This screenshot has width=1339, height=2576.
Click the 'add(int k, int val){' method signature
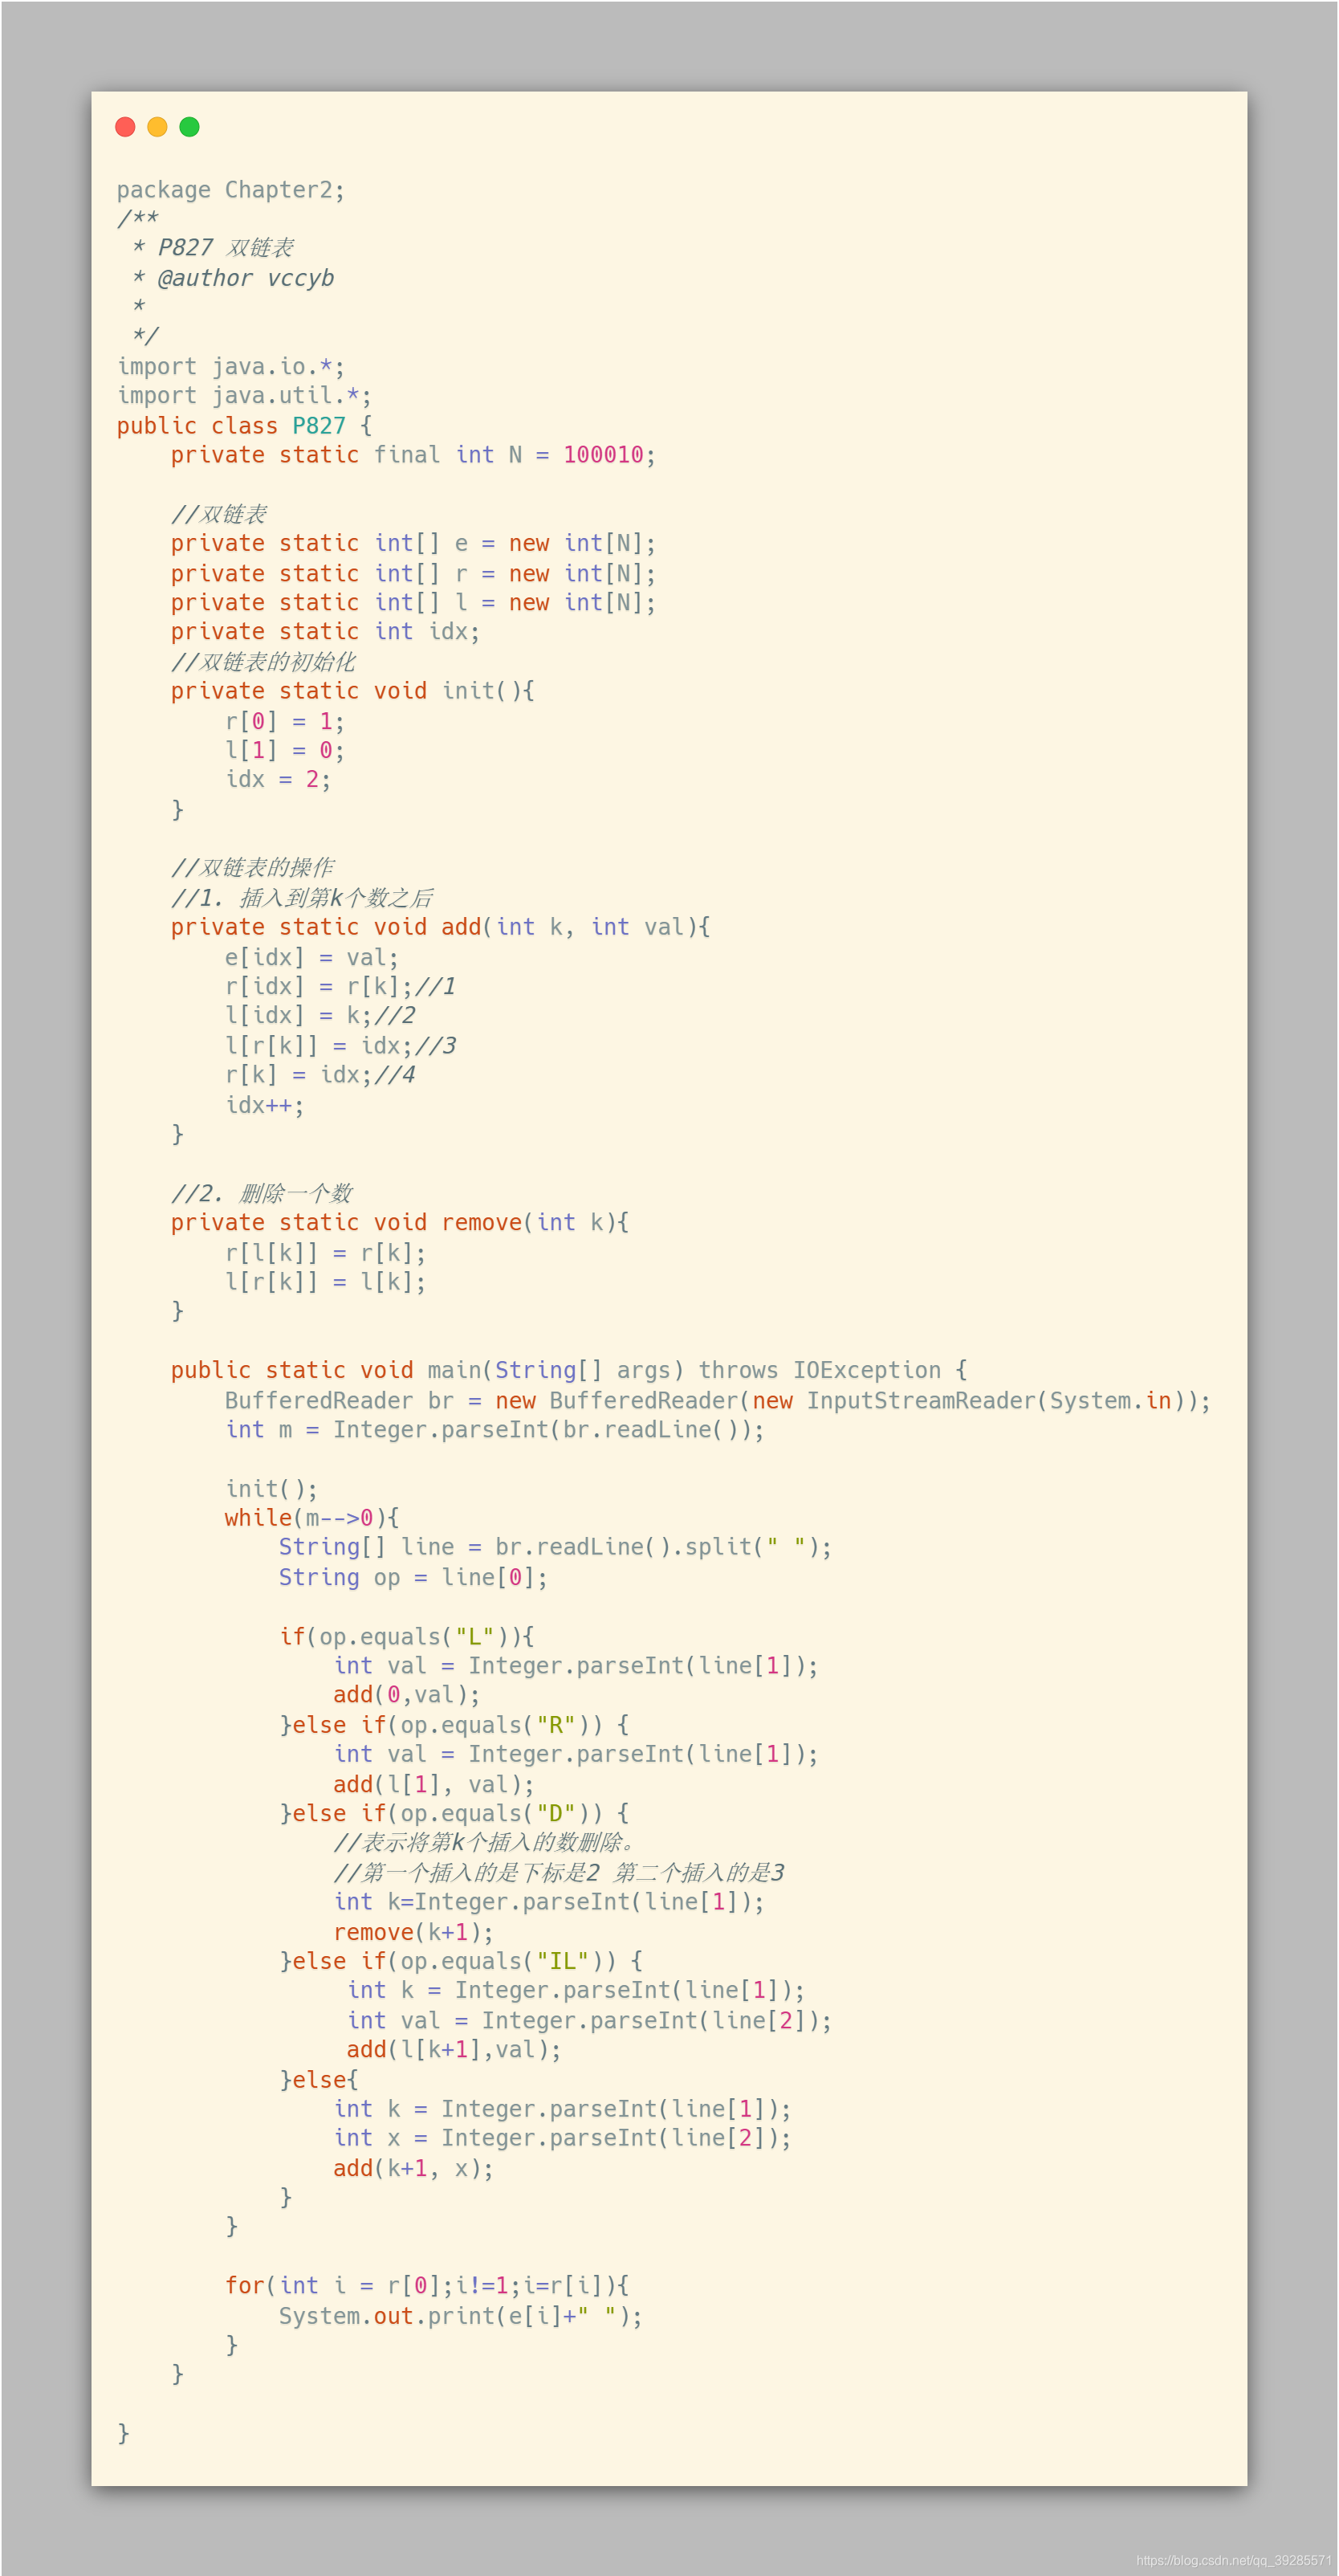point(575,927)
